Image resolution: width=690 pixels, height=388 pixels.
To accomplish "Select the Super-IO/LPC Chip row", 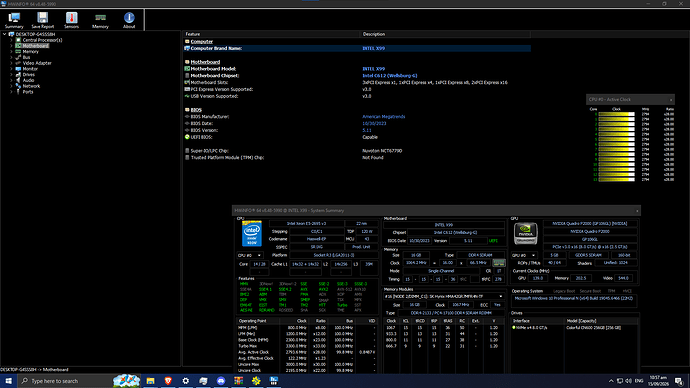I will pyautogui.click(x=357, y=151).
